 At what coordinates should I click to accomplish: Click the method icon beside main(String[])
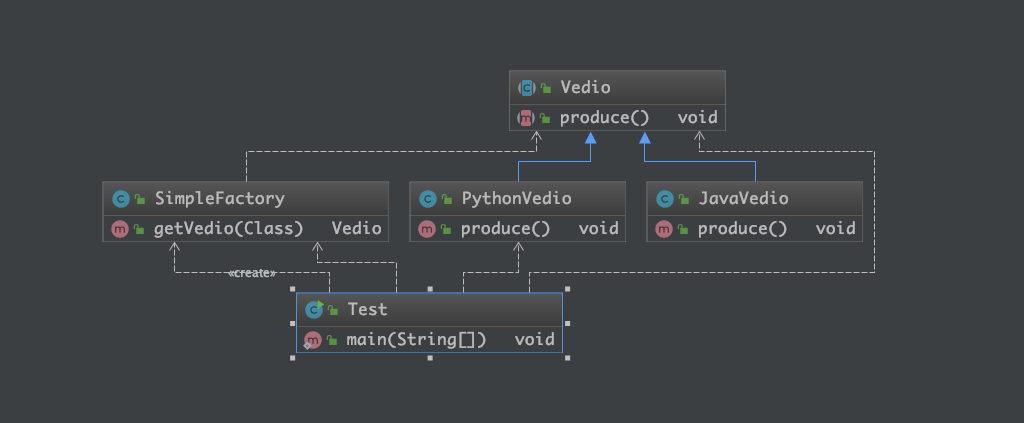[x=313, y=340]
